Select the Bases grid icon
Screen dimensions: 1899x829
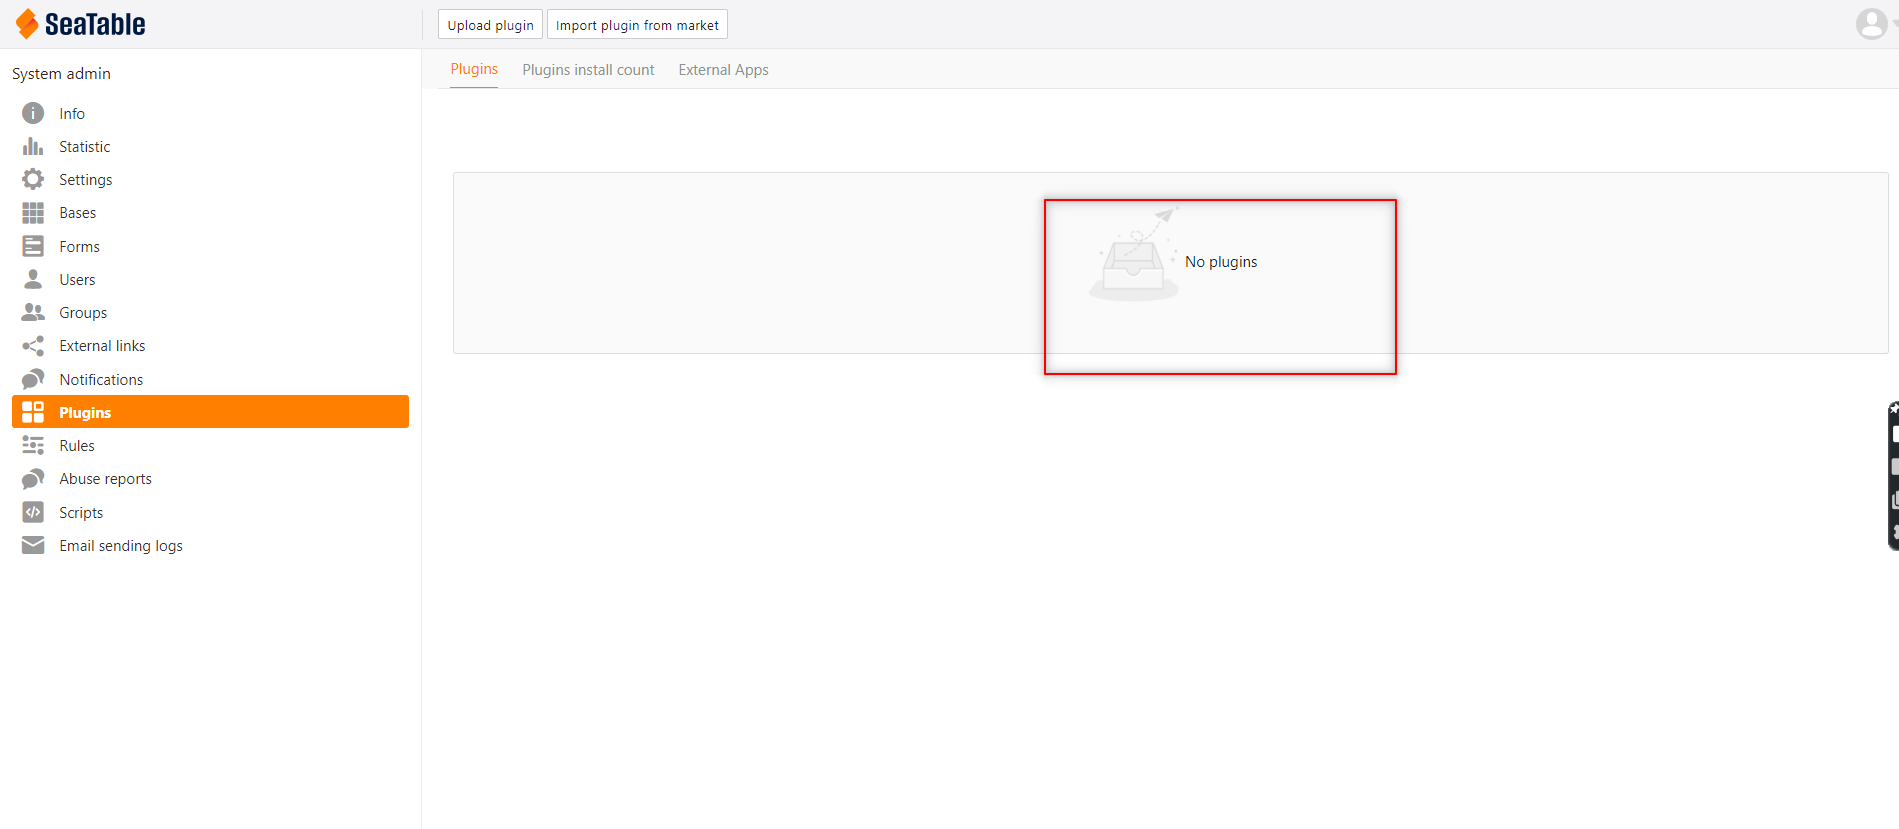point(33,213)
